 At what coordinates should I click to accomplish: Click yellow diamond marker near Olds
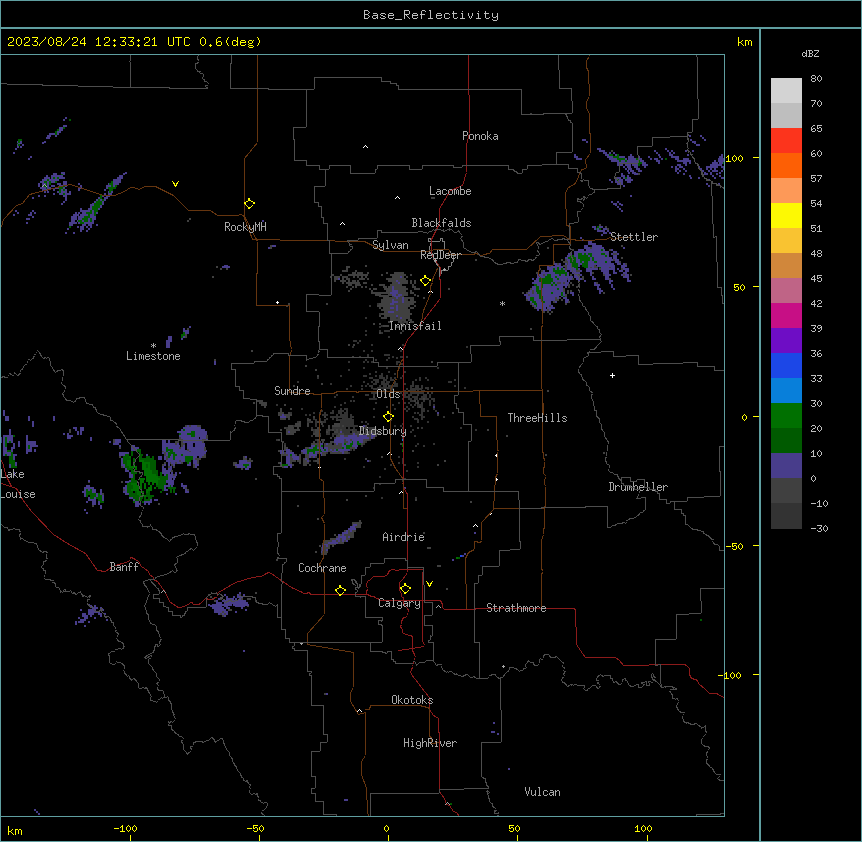click(388, 416)
